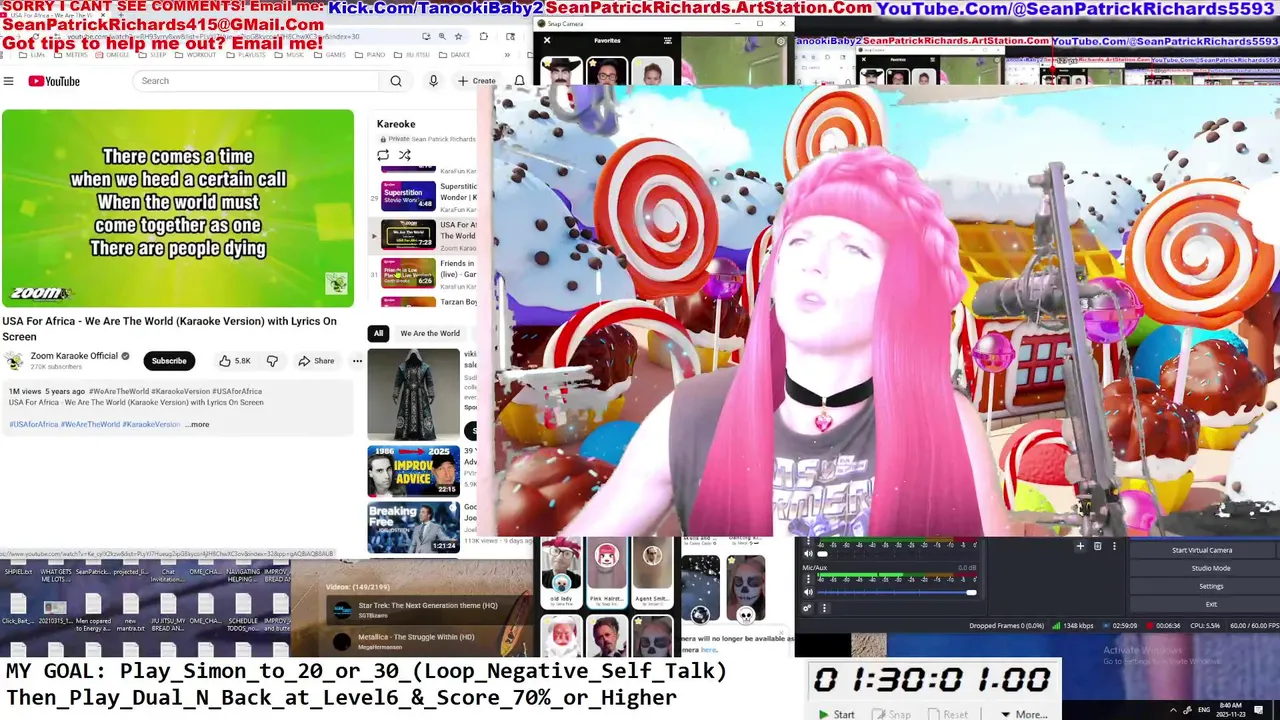Open the DANCE bookmarks folder
Screen dimensions: 1280x720
coord(456,55)
